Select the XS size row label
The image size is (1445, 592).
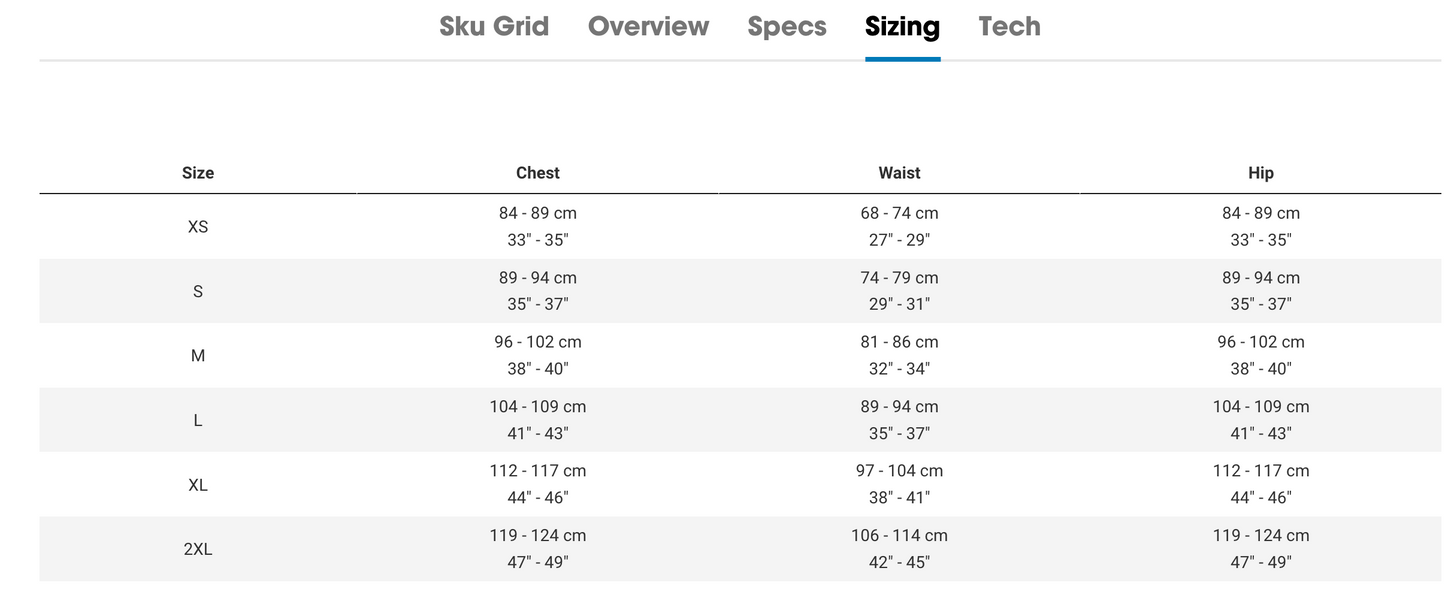[198, 227]
